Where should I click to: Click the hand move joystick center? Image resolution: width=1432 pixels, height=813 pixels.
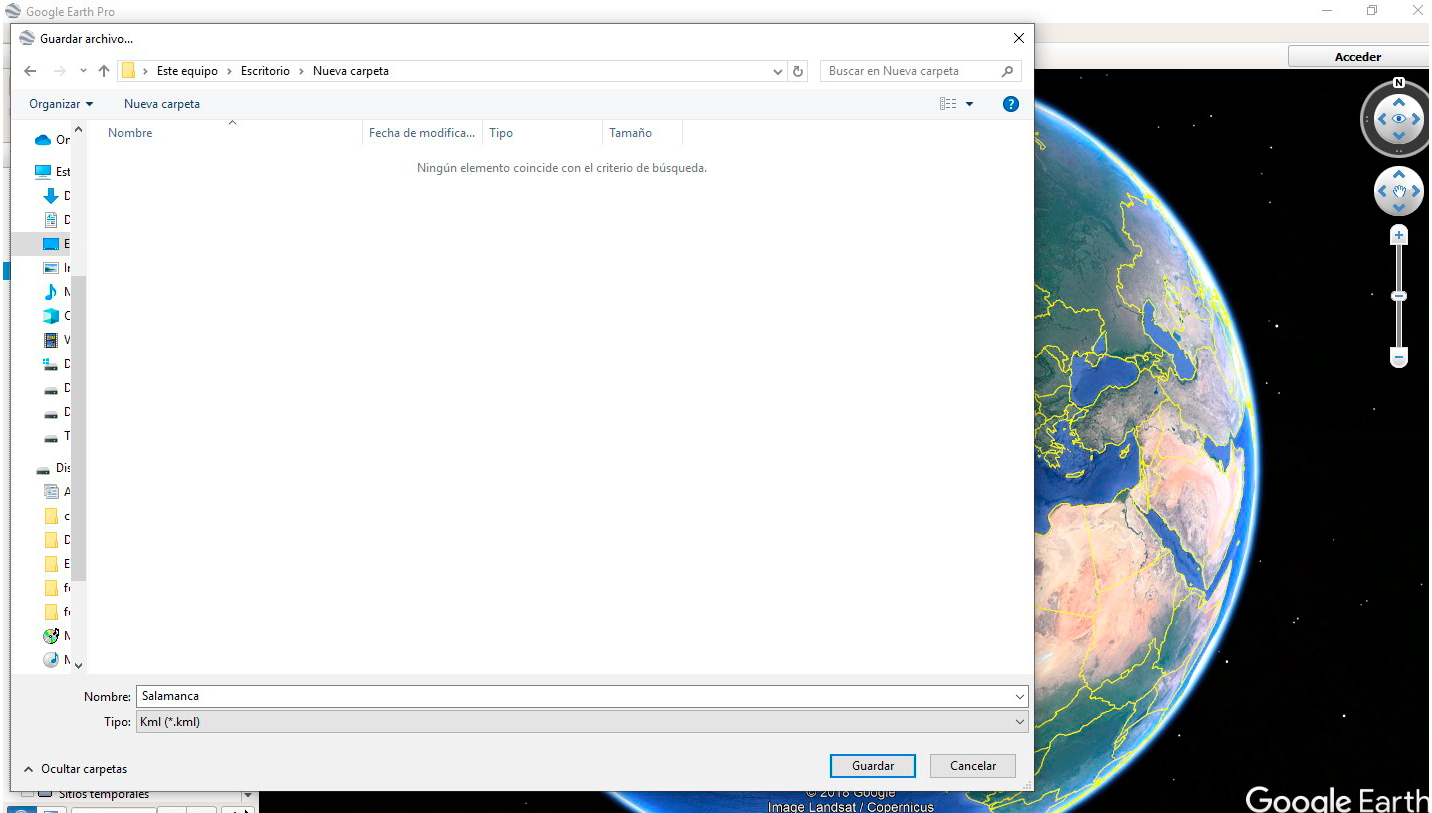1399,190
